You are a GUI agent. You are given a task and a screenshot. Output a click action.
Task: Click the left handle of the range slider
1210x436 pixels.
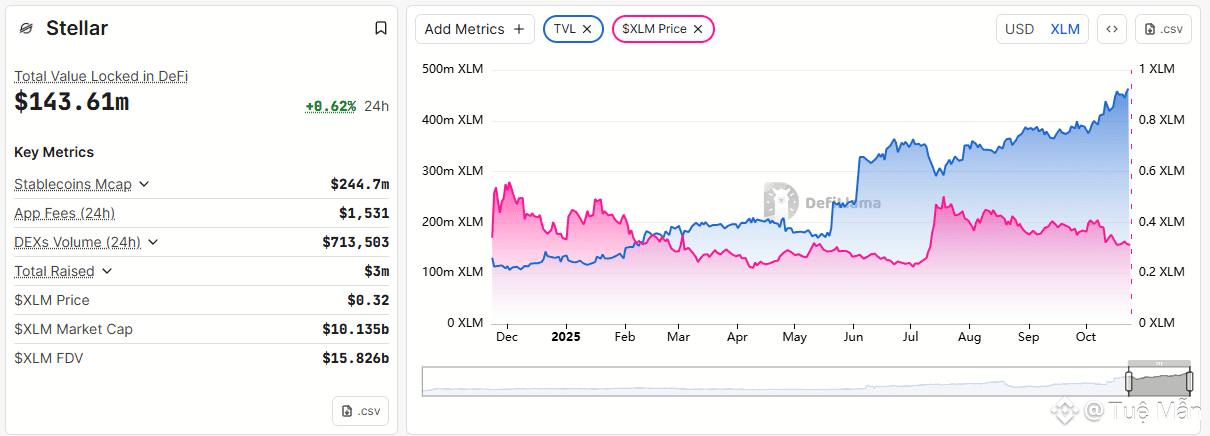tap(1130, 381)
